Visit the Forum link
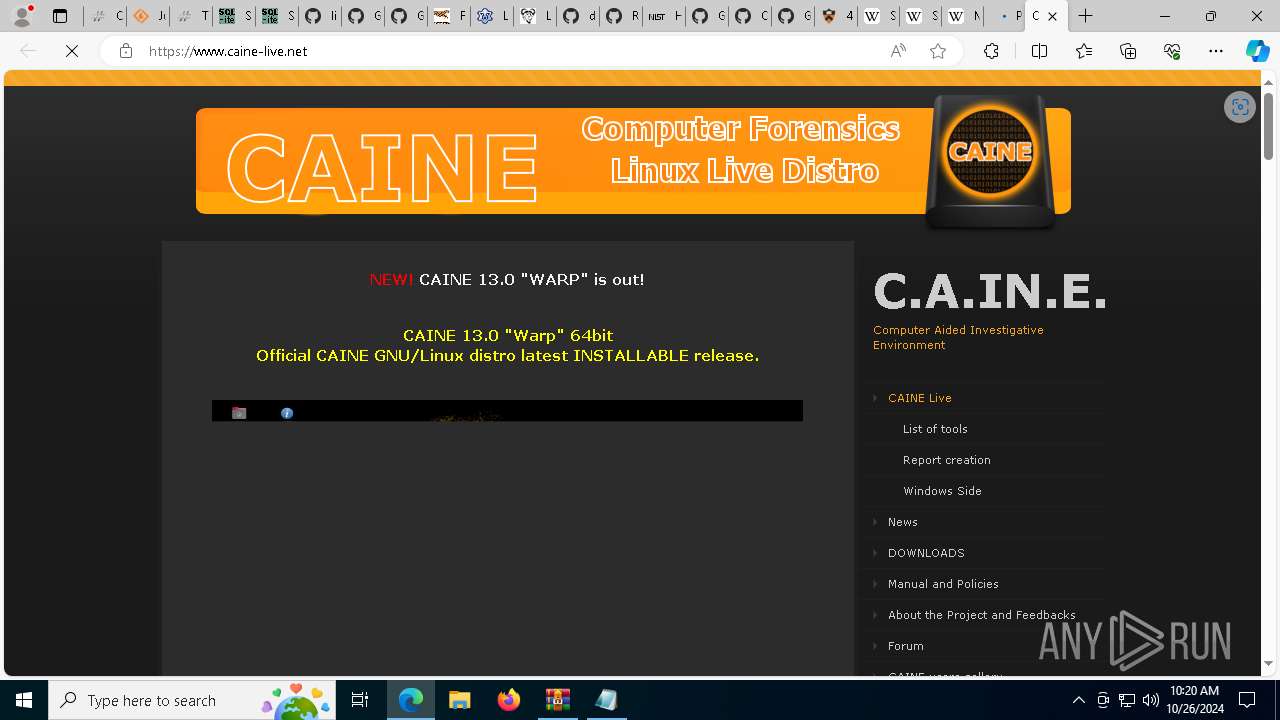 (x=905, y=646)
